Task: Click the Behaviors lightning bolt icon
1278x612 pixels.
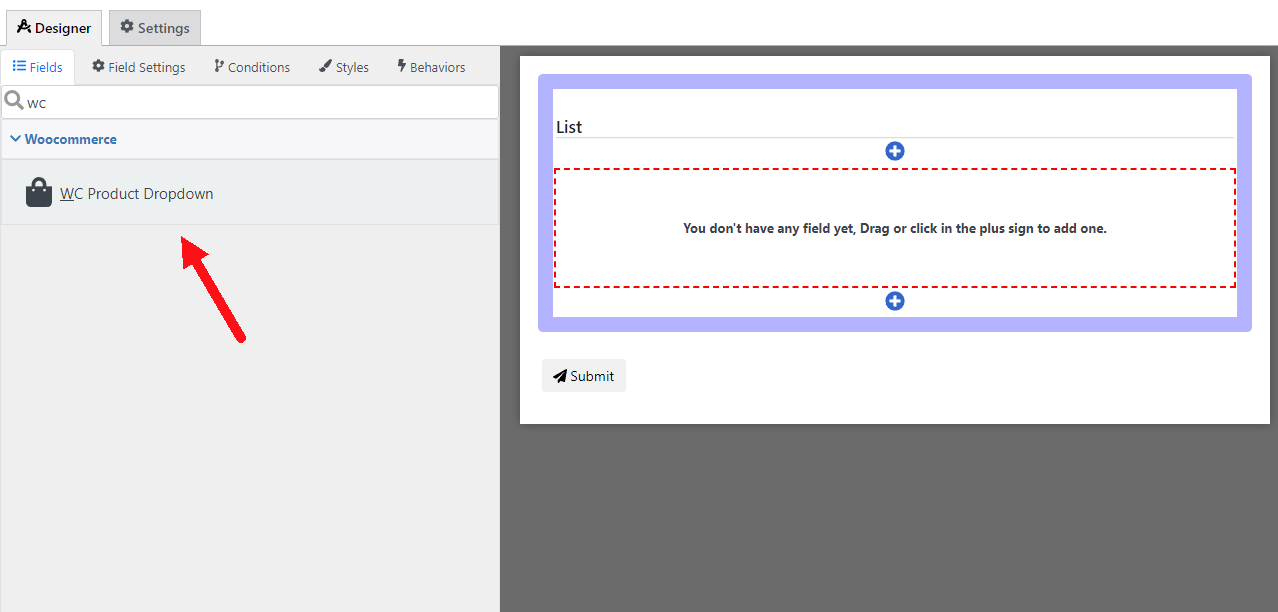Action: [x=401, y=66]
